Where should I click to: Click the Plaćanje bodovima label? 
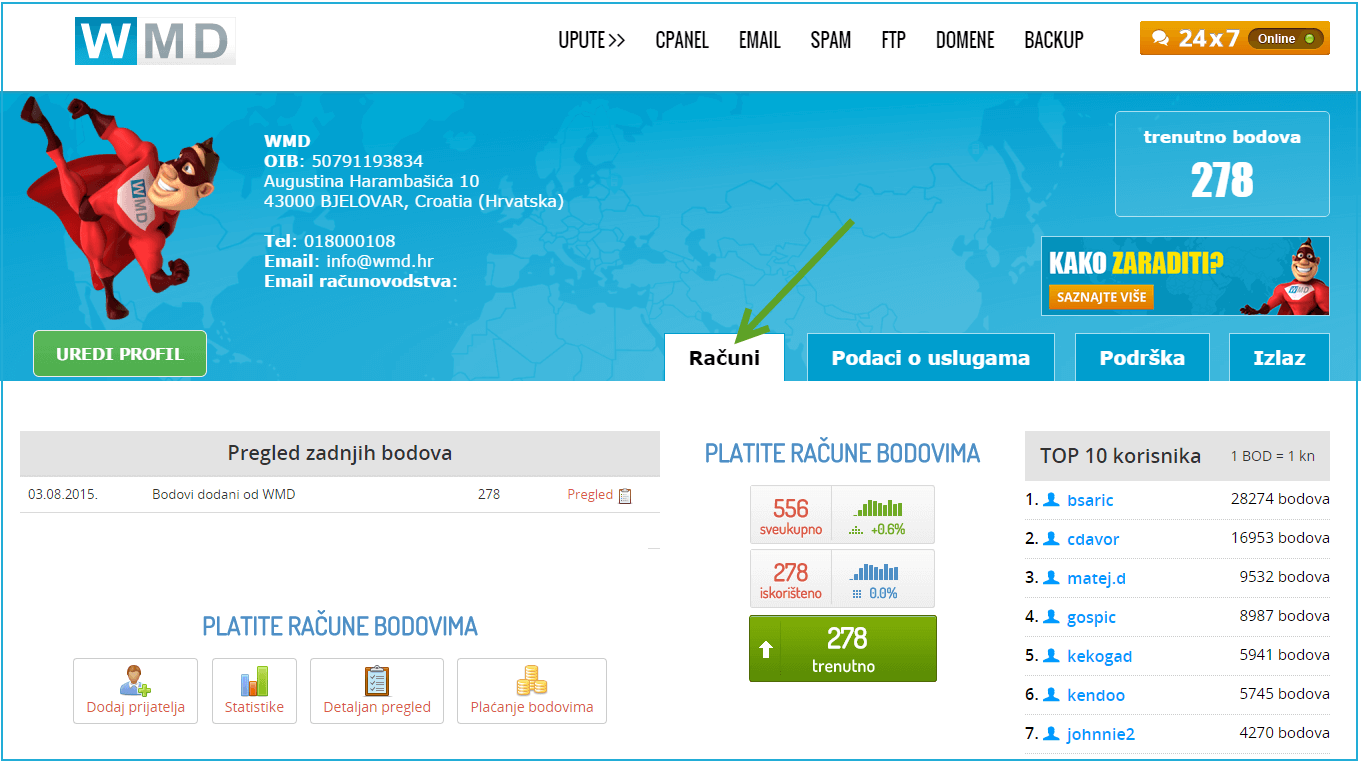click(x=532, y=707)
